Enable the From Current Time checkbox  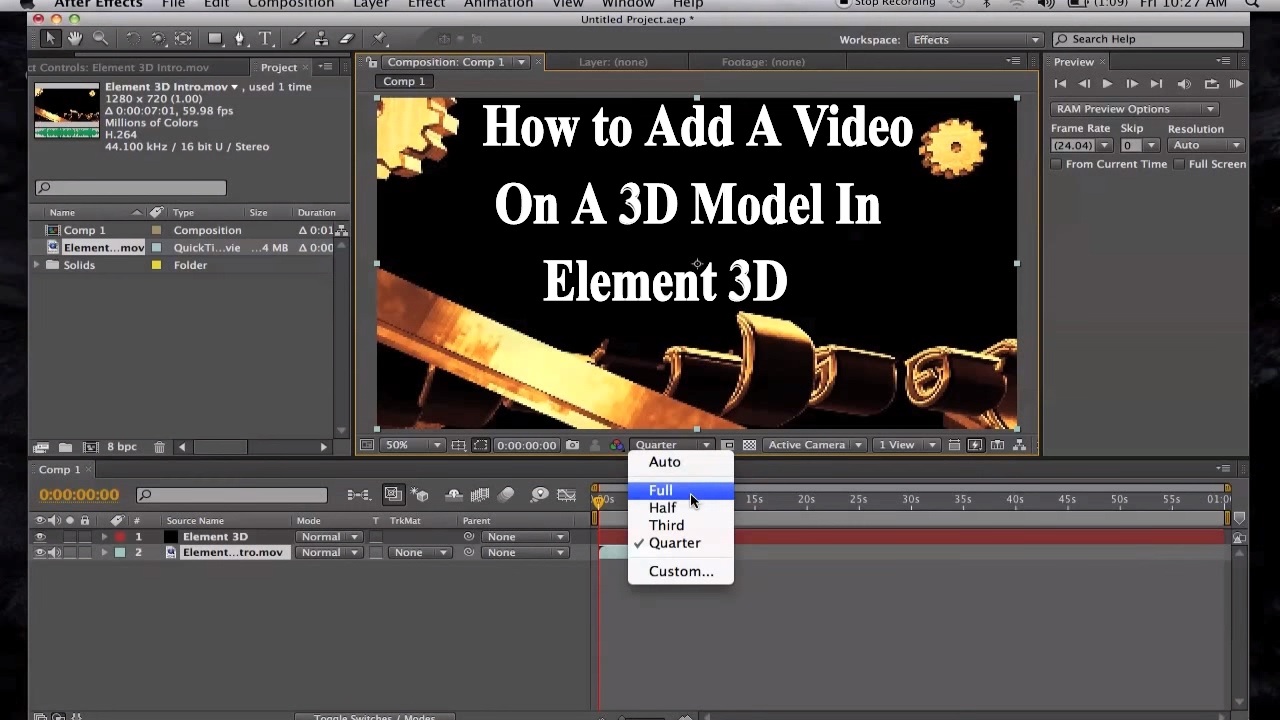click(x=1056, y=164)
